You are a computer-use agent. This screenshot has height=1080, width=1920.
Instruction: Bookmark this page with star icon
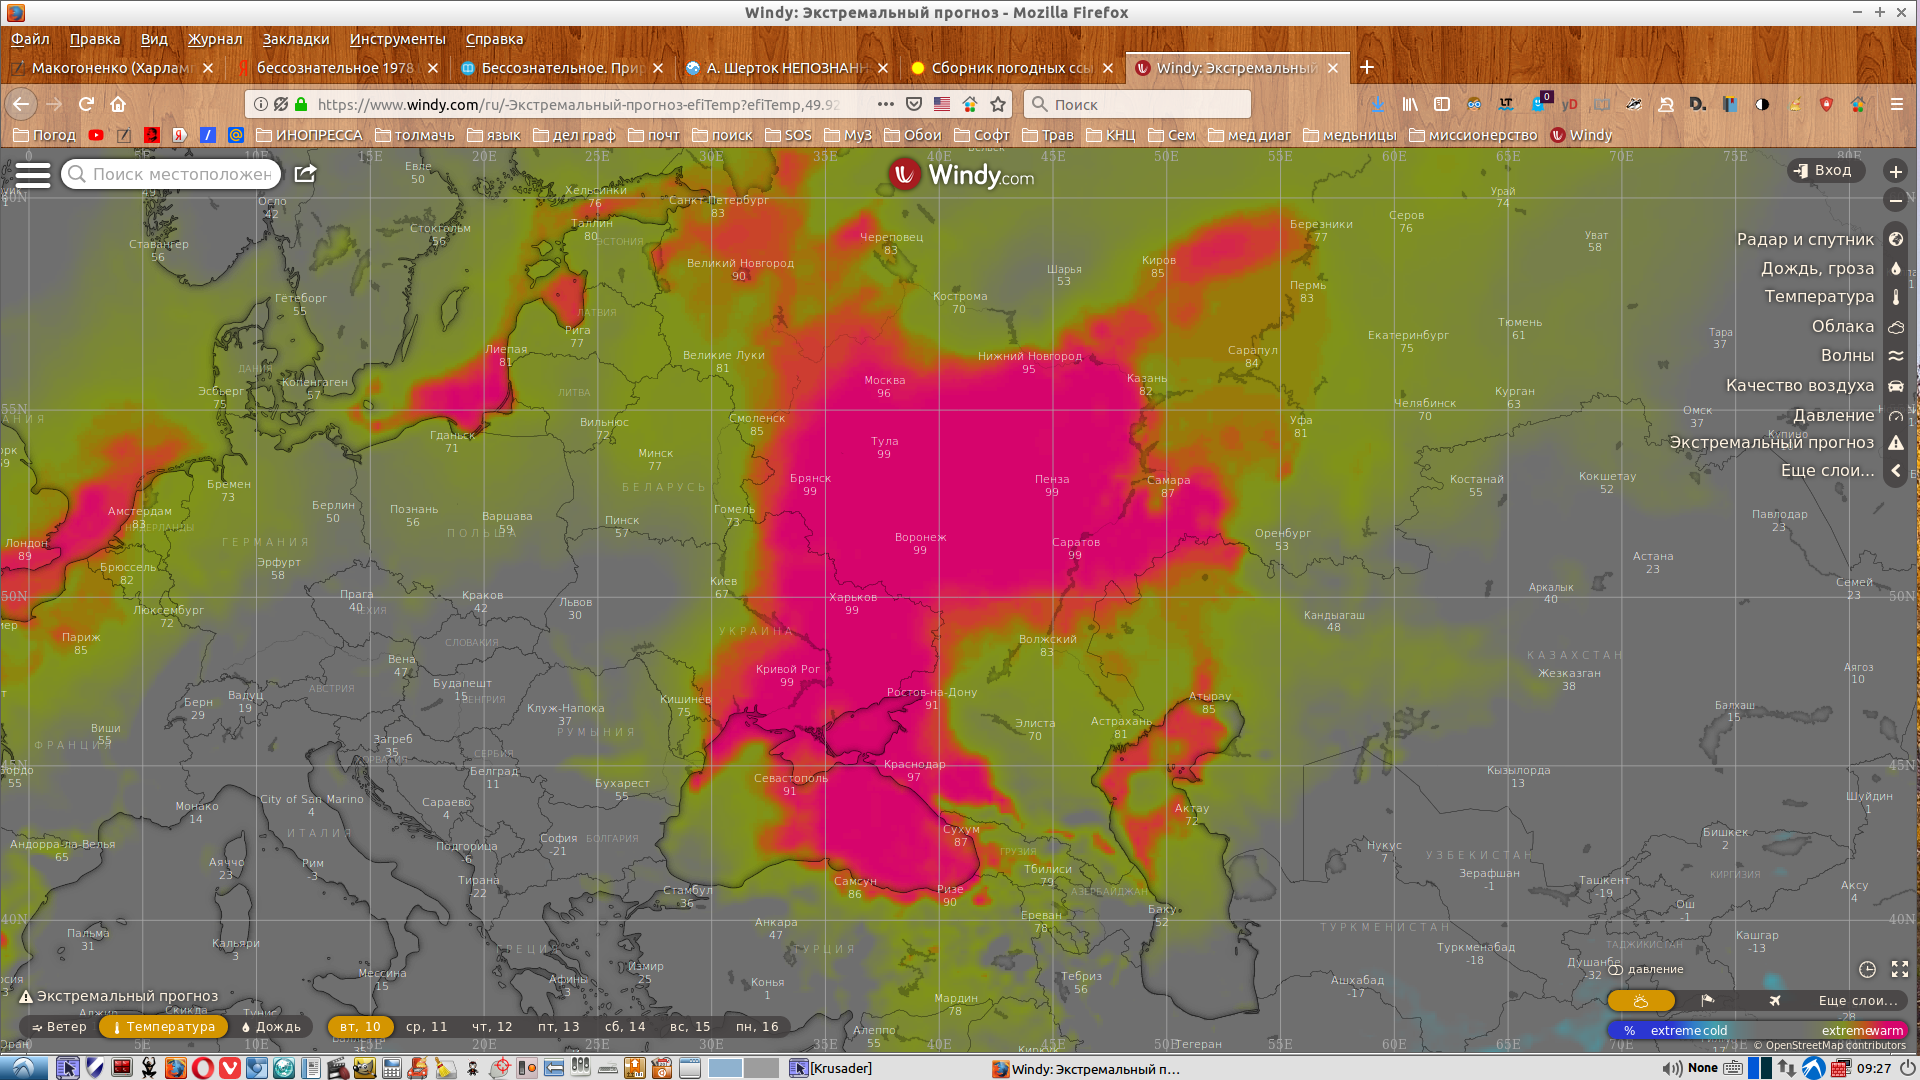(x=997, y=104)
